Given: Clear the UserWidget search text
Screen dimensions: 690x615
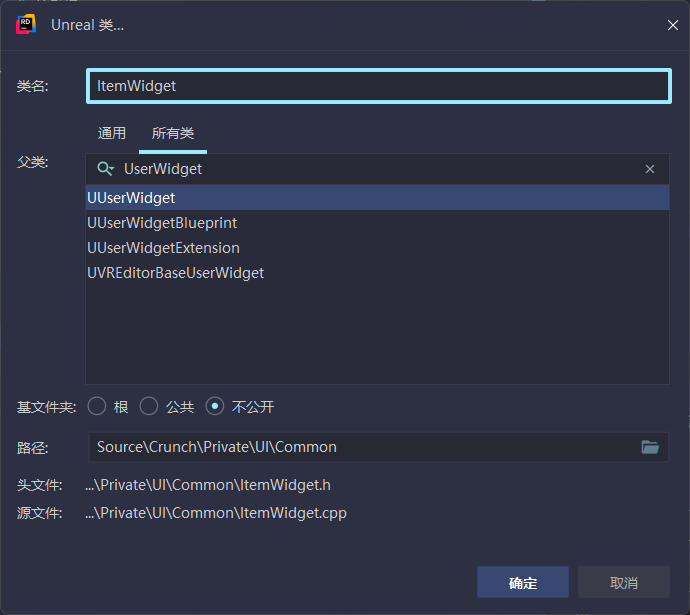Looking at the screenshot, I should (650, 169).
